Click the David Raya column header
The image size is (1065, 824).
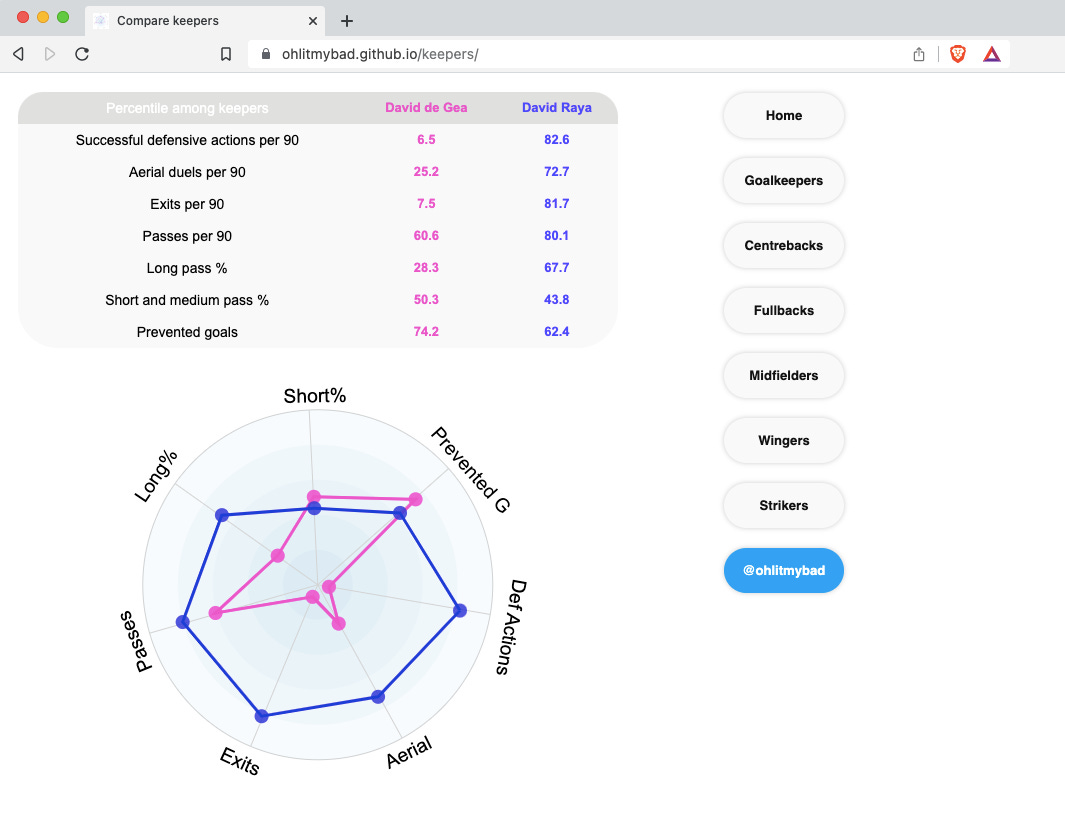coord(557,107)
